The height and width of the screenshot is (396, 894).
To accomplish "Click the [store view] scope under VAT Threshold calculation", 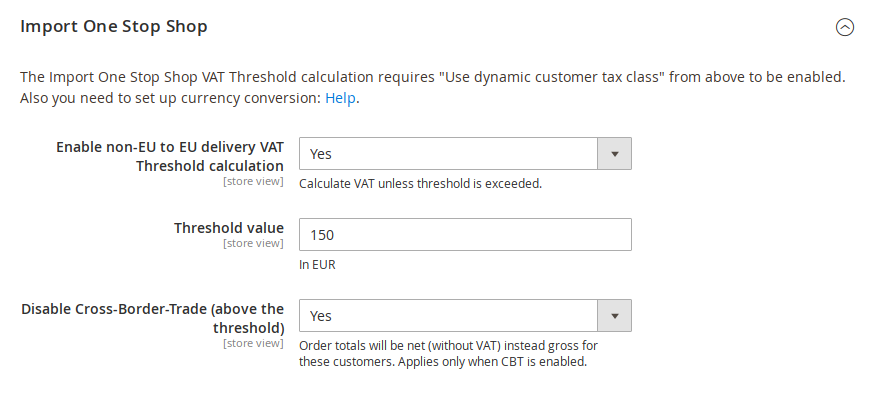I will (253, 181).
